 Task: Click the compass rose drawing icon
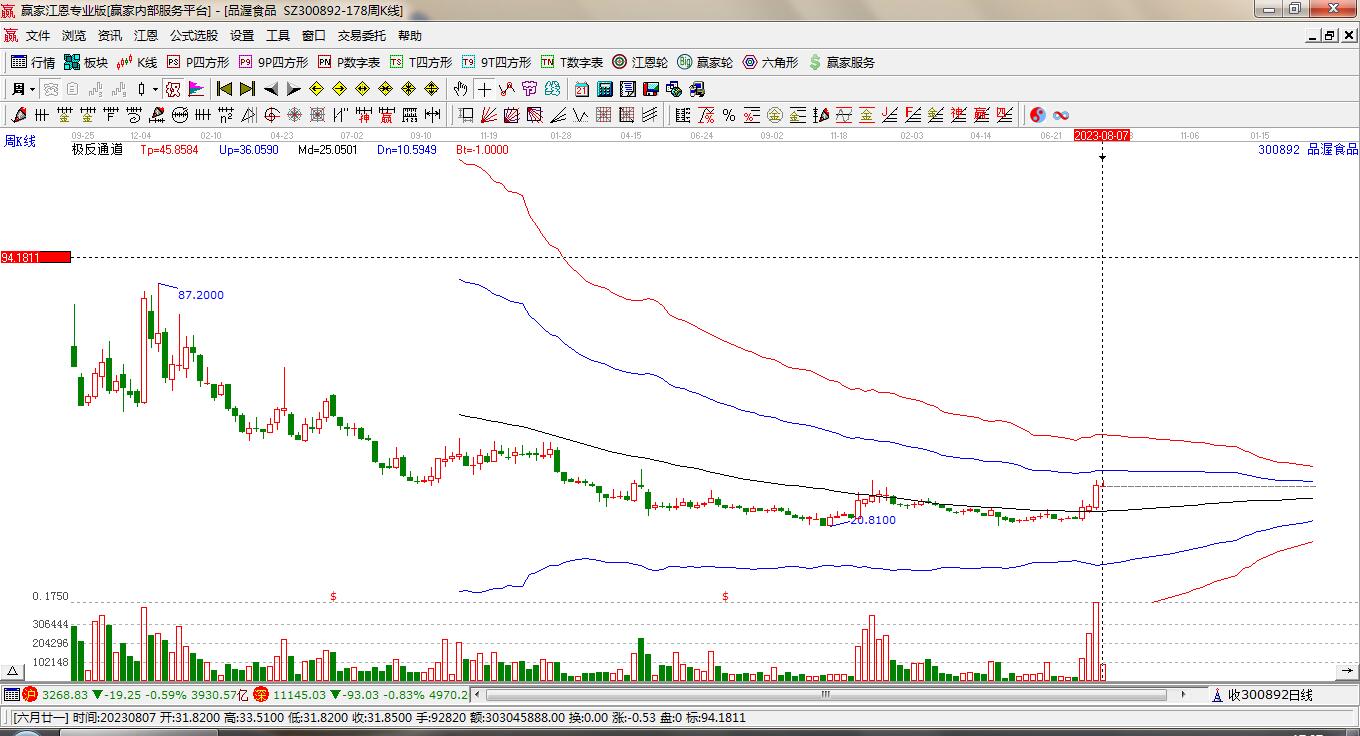coord(295,115)
